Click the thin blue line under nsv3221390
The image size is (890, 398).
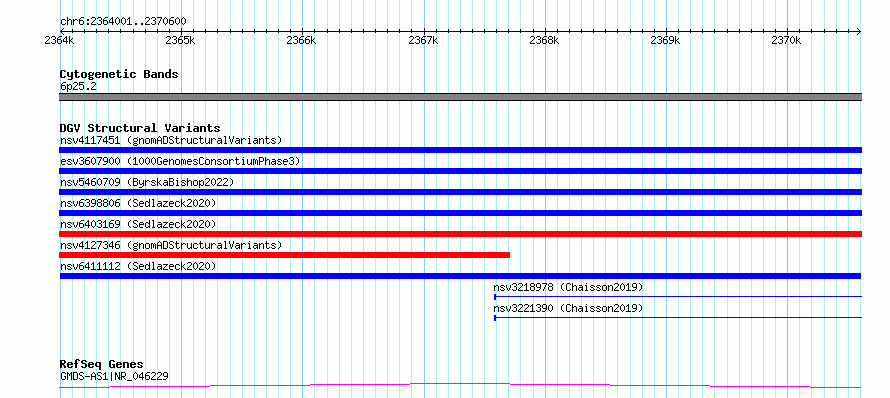click(x=678, y=317)
